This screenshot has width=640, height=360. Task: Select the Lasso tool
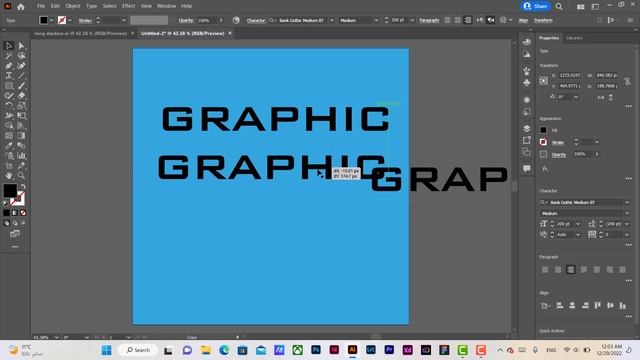[x=21, y=56]
